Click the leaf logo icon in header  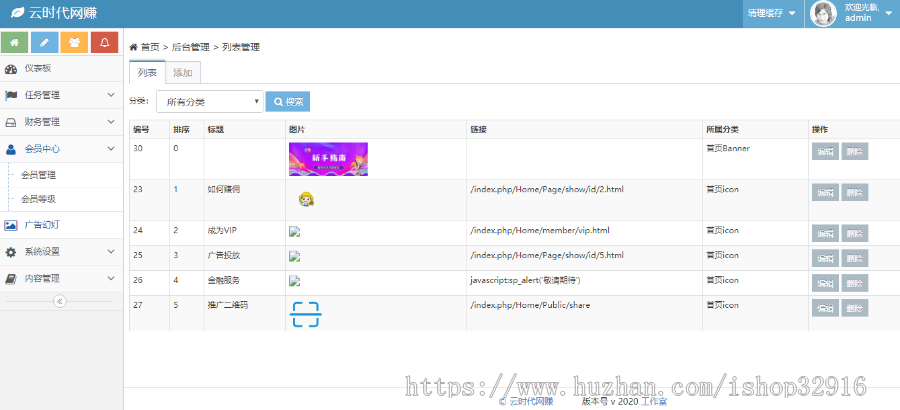[18, 13]
